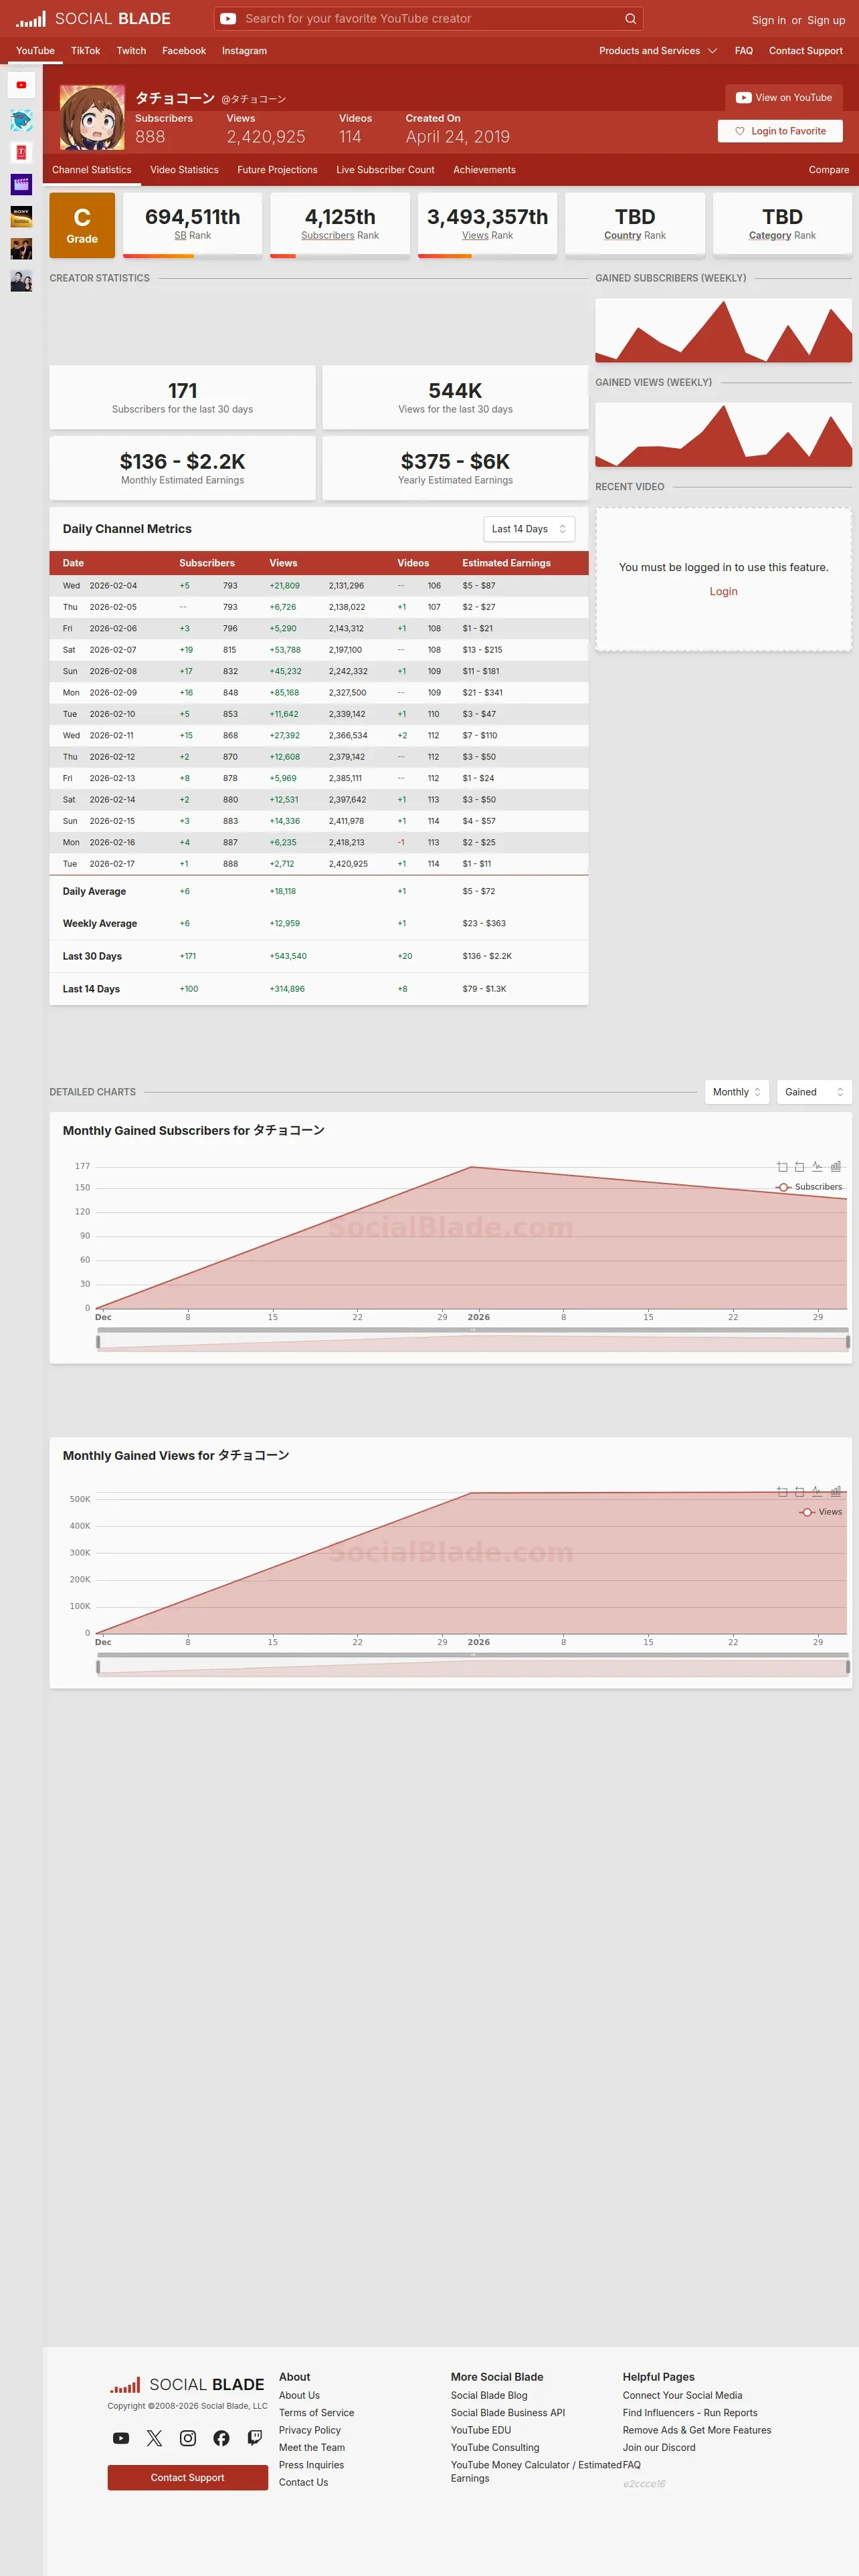This screenshot has height=2576, width=859.
Task: Open the footer Twitch icon
Action: click(x=255, y=2438)
